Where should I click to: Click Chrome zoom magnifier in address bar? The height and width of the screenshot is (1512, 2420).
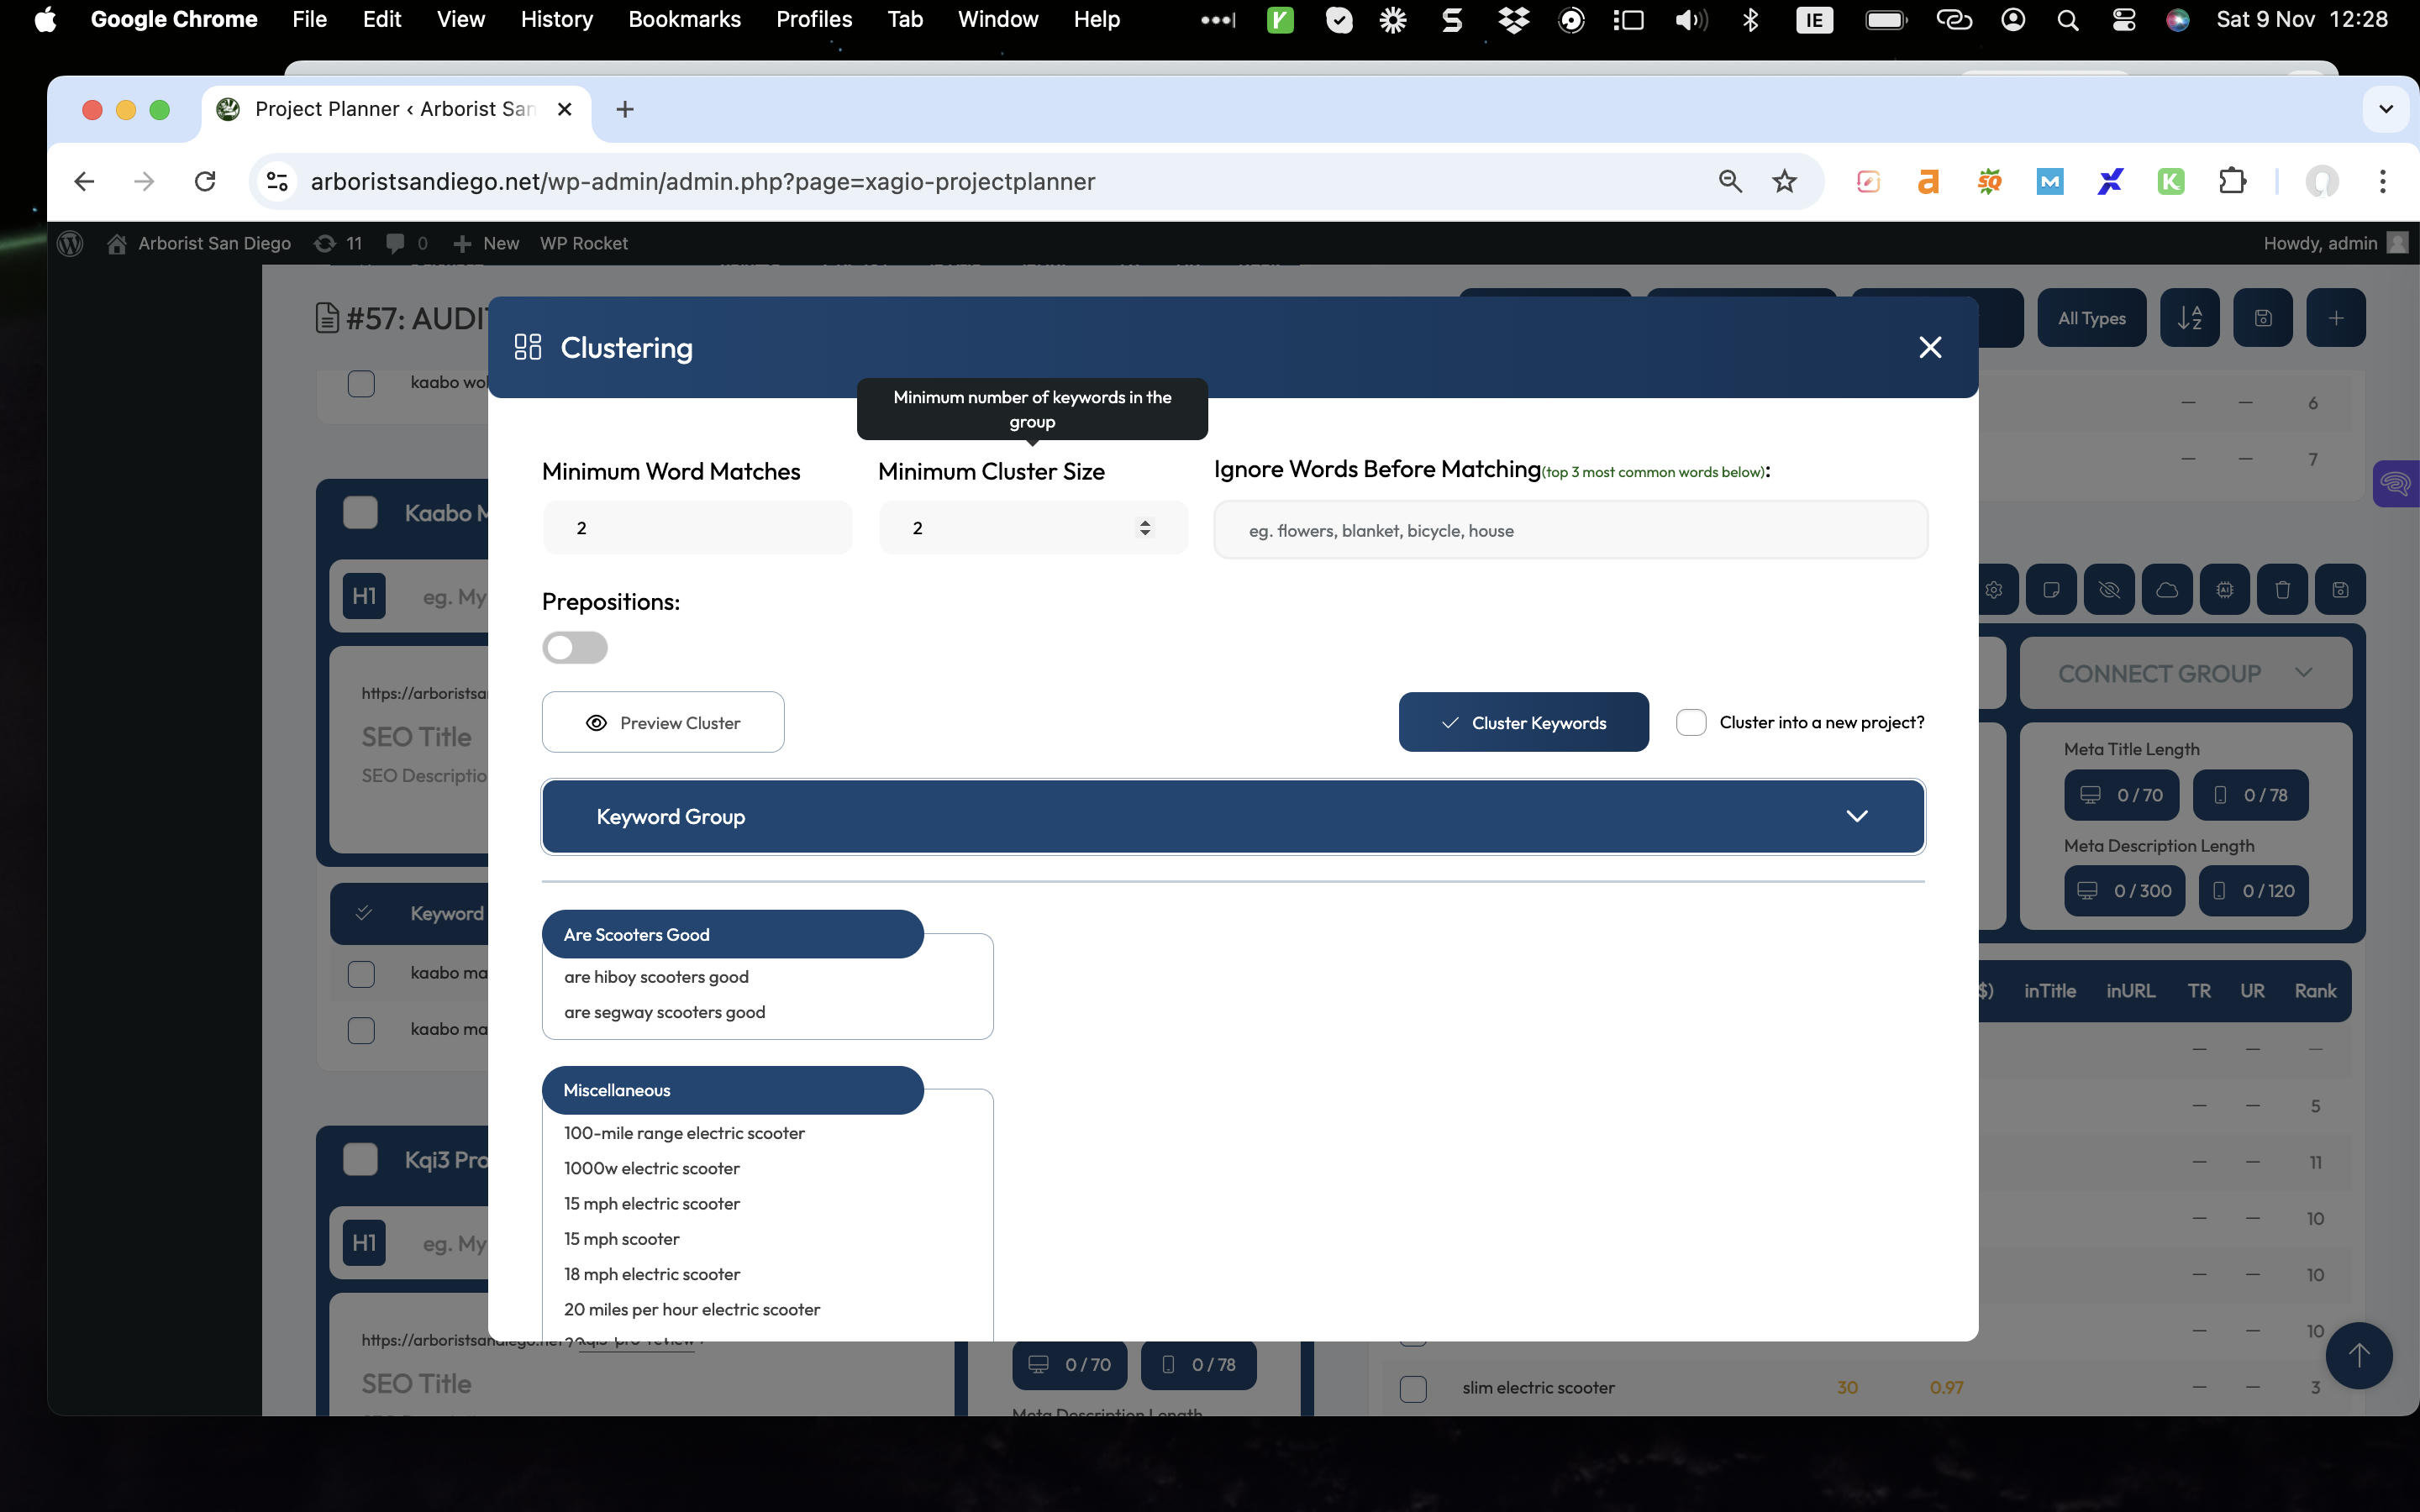[1730, 181]
